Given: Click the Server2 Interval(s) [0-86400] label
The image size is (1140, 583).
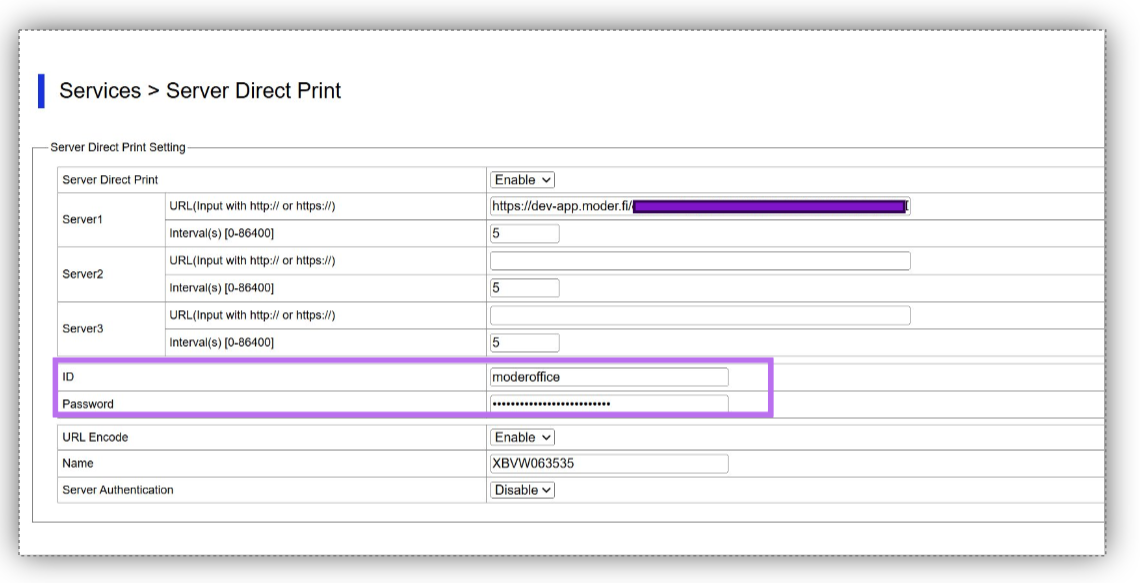Looking at the screenshot, I should pos(222,288).
